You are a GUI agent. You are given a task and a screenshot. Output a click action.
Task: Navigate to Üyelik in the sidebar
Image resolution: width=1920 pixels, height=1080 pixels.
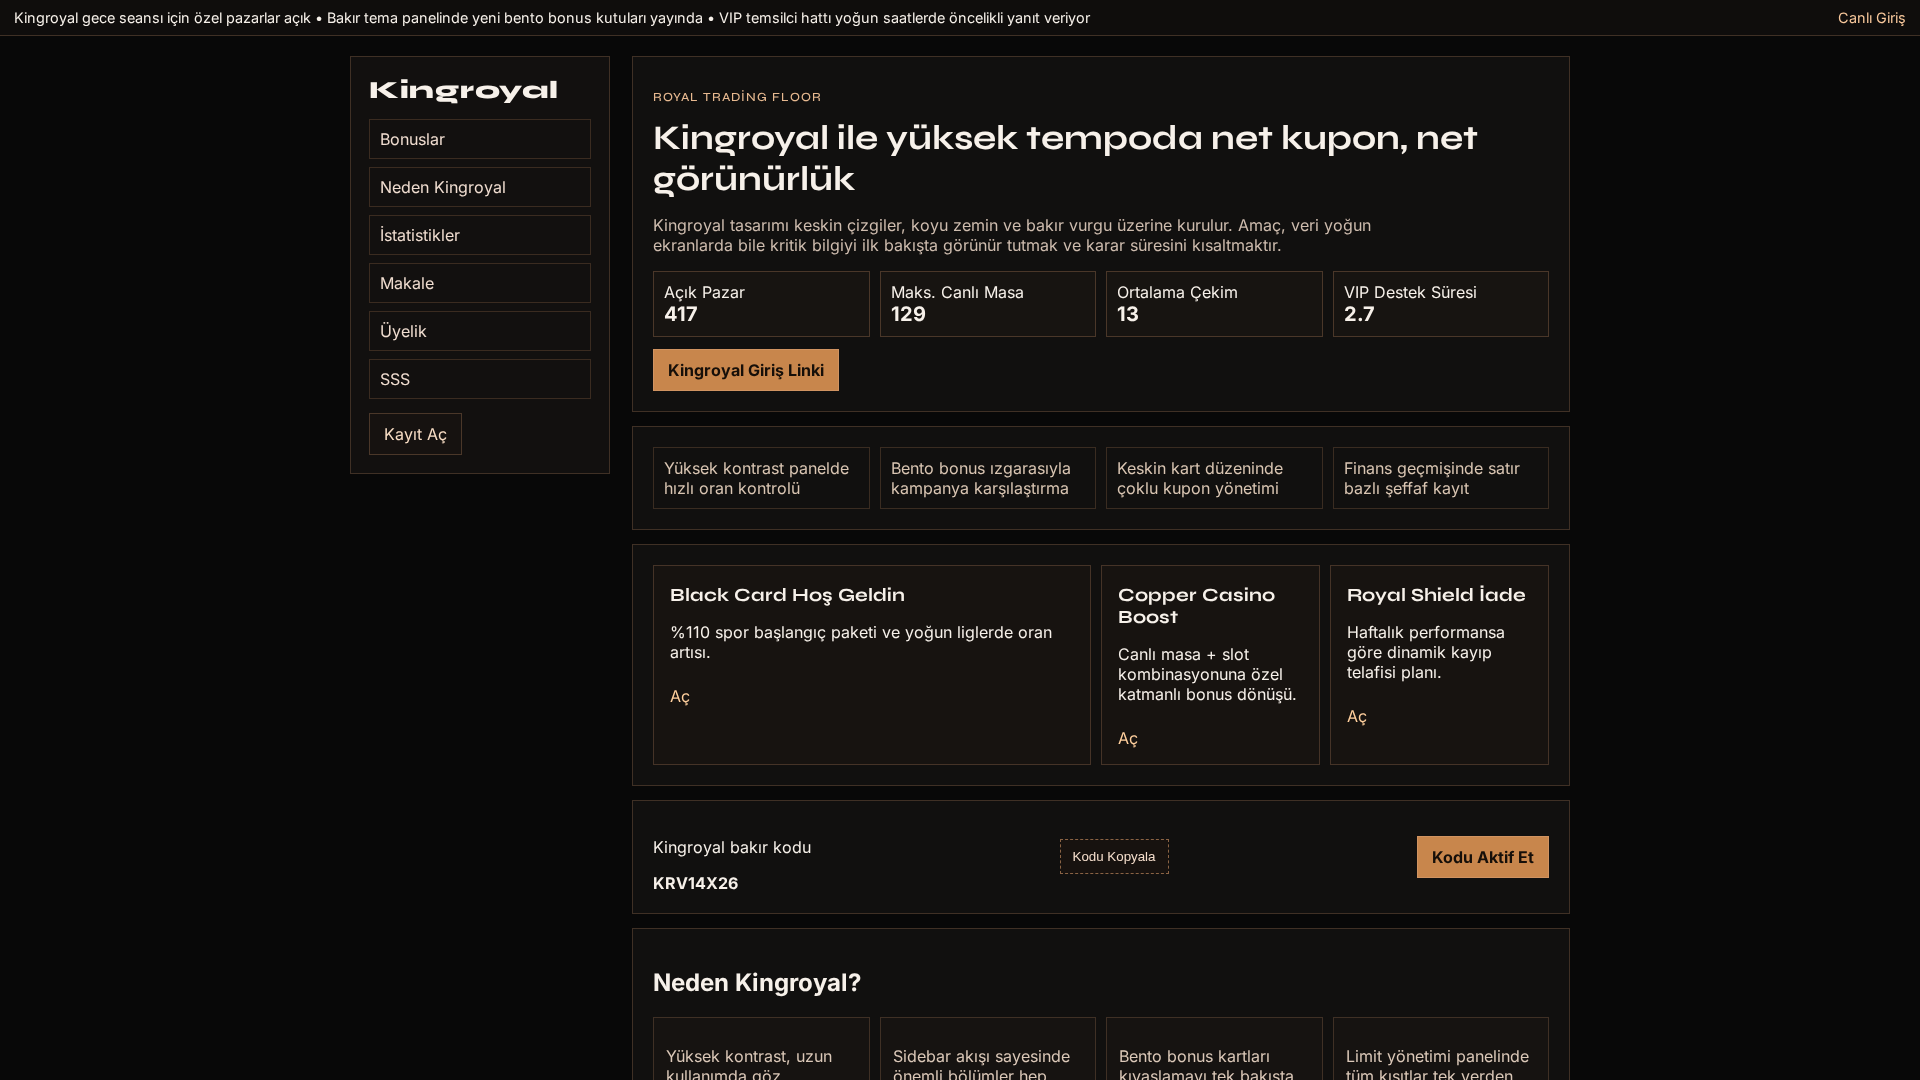(480, 331)
